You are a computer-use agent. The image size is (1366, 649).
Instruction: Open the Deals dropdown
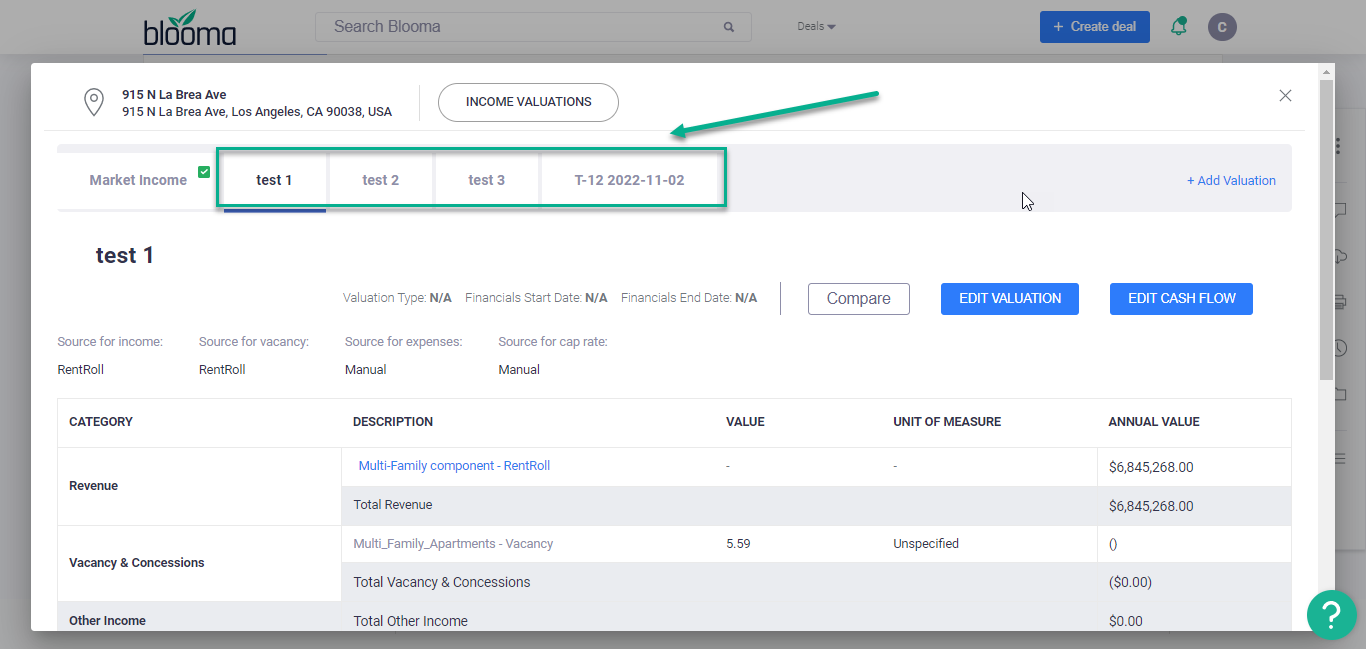(x=816, y=26)
